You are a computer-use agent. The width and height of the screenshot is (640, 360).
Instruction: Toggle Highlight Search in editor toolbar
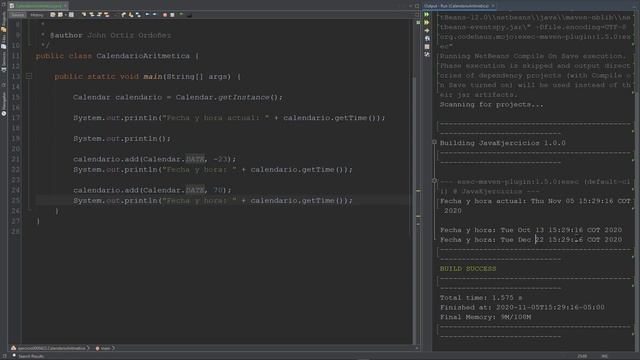(107, 15)
